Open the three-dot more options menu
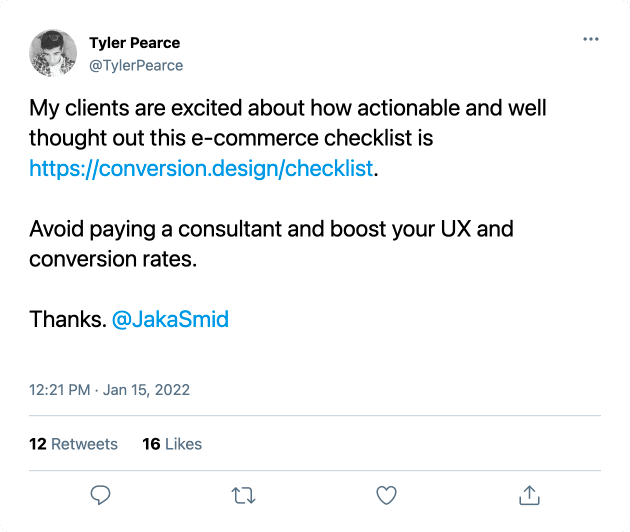The height and width of the screenshot is (532, 630). click(x=591, y=39)
